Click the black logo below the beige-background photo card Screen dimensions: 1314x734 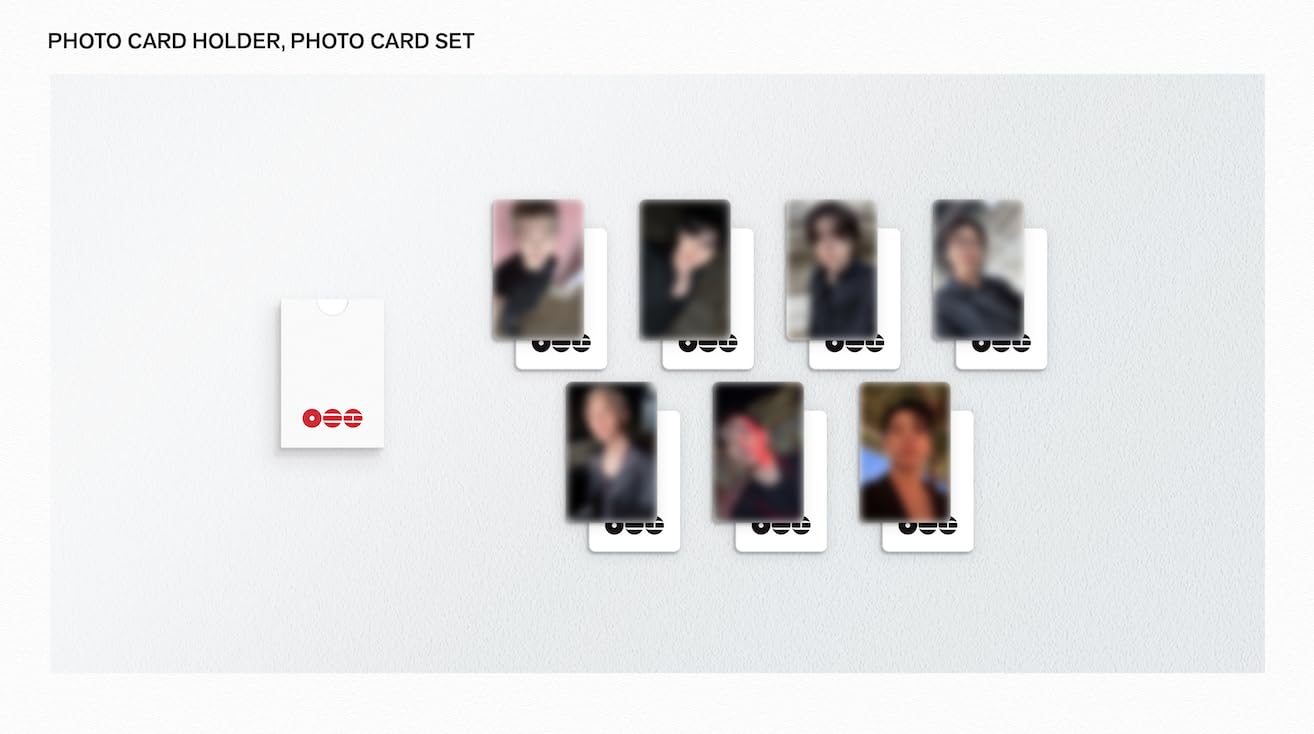(855, 344)
